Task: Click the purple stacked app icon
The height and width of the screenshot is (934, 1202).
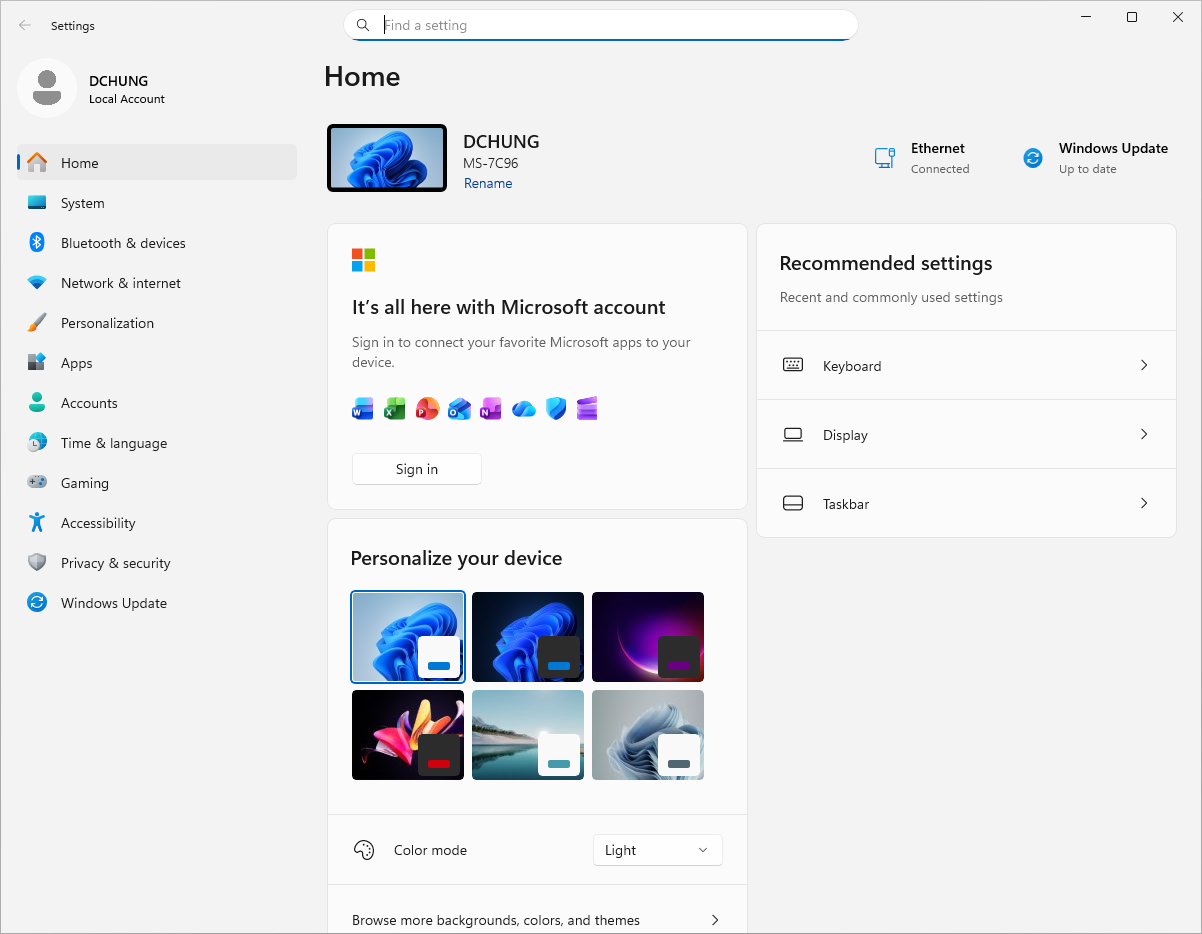Action: (587, 408)
